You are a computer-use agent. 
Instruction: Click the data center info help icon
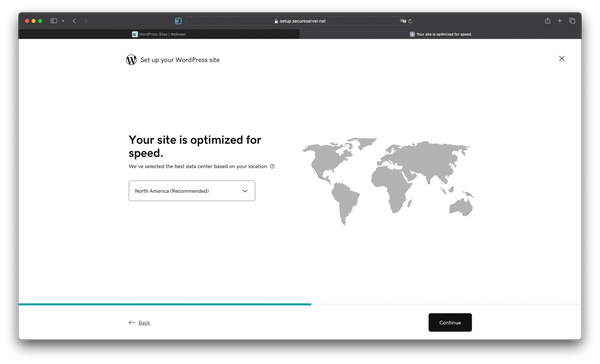[x=272, y=166]
